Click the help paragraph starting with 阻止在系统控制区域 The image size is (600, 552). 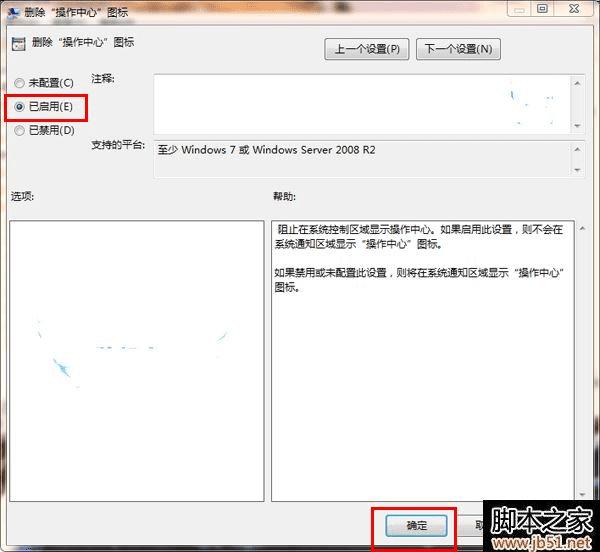coord(419,237)
